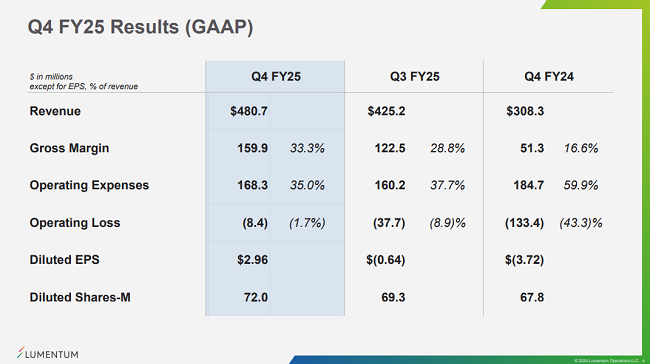Click the Lumentum logo
The height and width of the screenshot is (364, 650).
click(48, 353)
